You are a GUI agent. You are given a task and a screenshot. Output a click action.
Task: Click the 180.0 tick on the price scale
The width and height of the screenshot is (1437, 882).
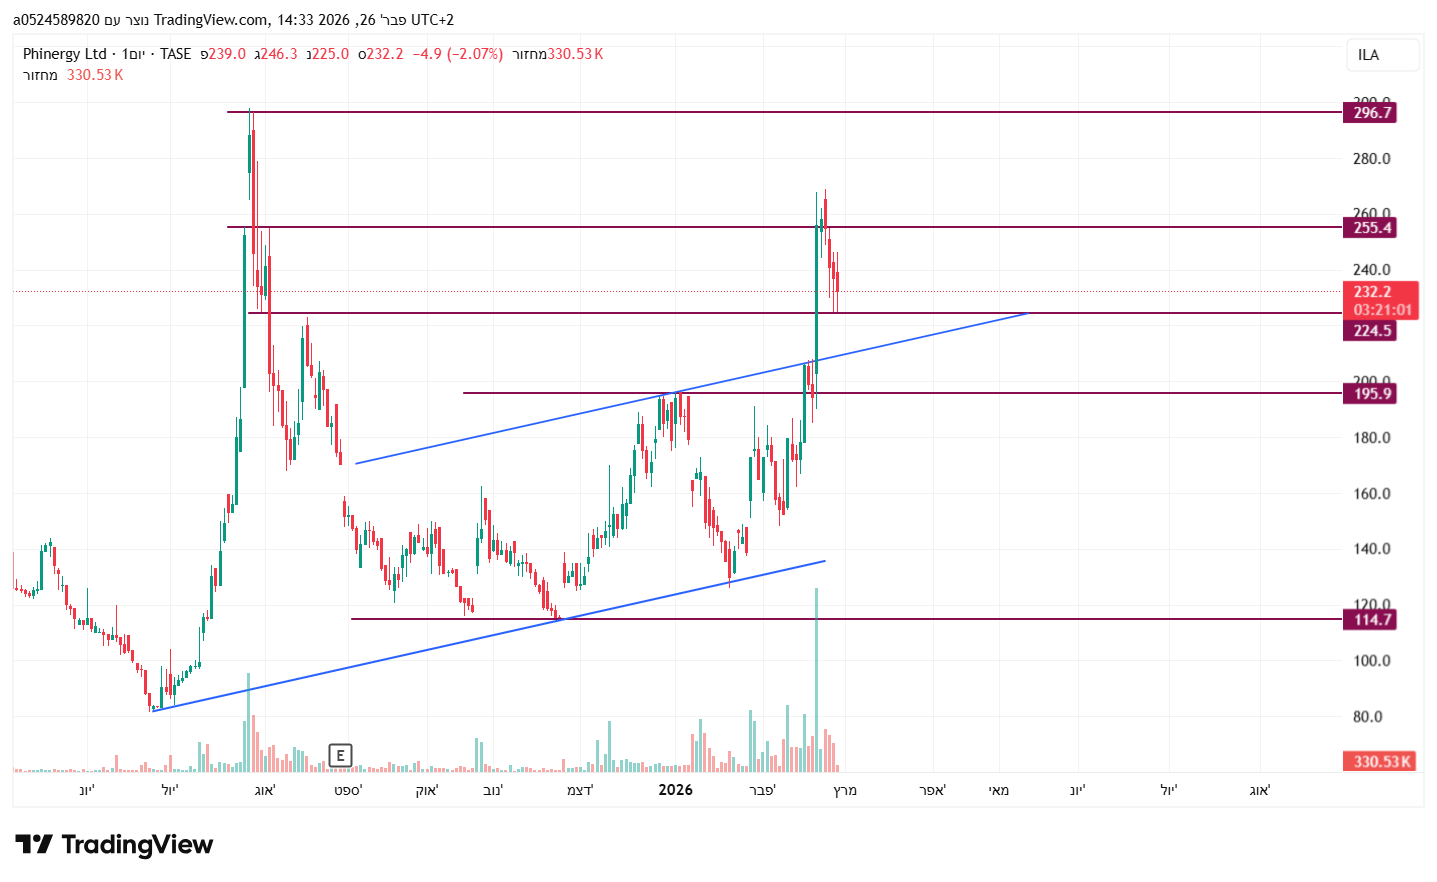pyautogui.click(x=1371, y=438)
